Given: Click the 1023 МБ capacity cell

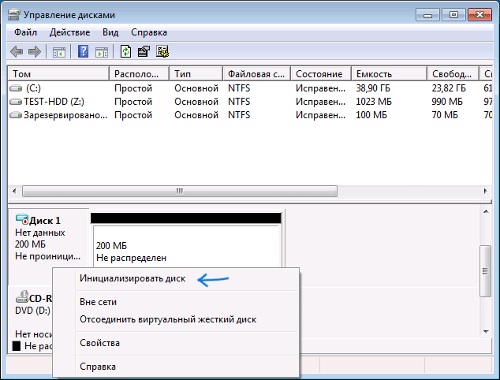Looking at the screenshot, I should 374,102.
